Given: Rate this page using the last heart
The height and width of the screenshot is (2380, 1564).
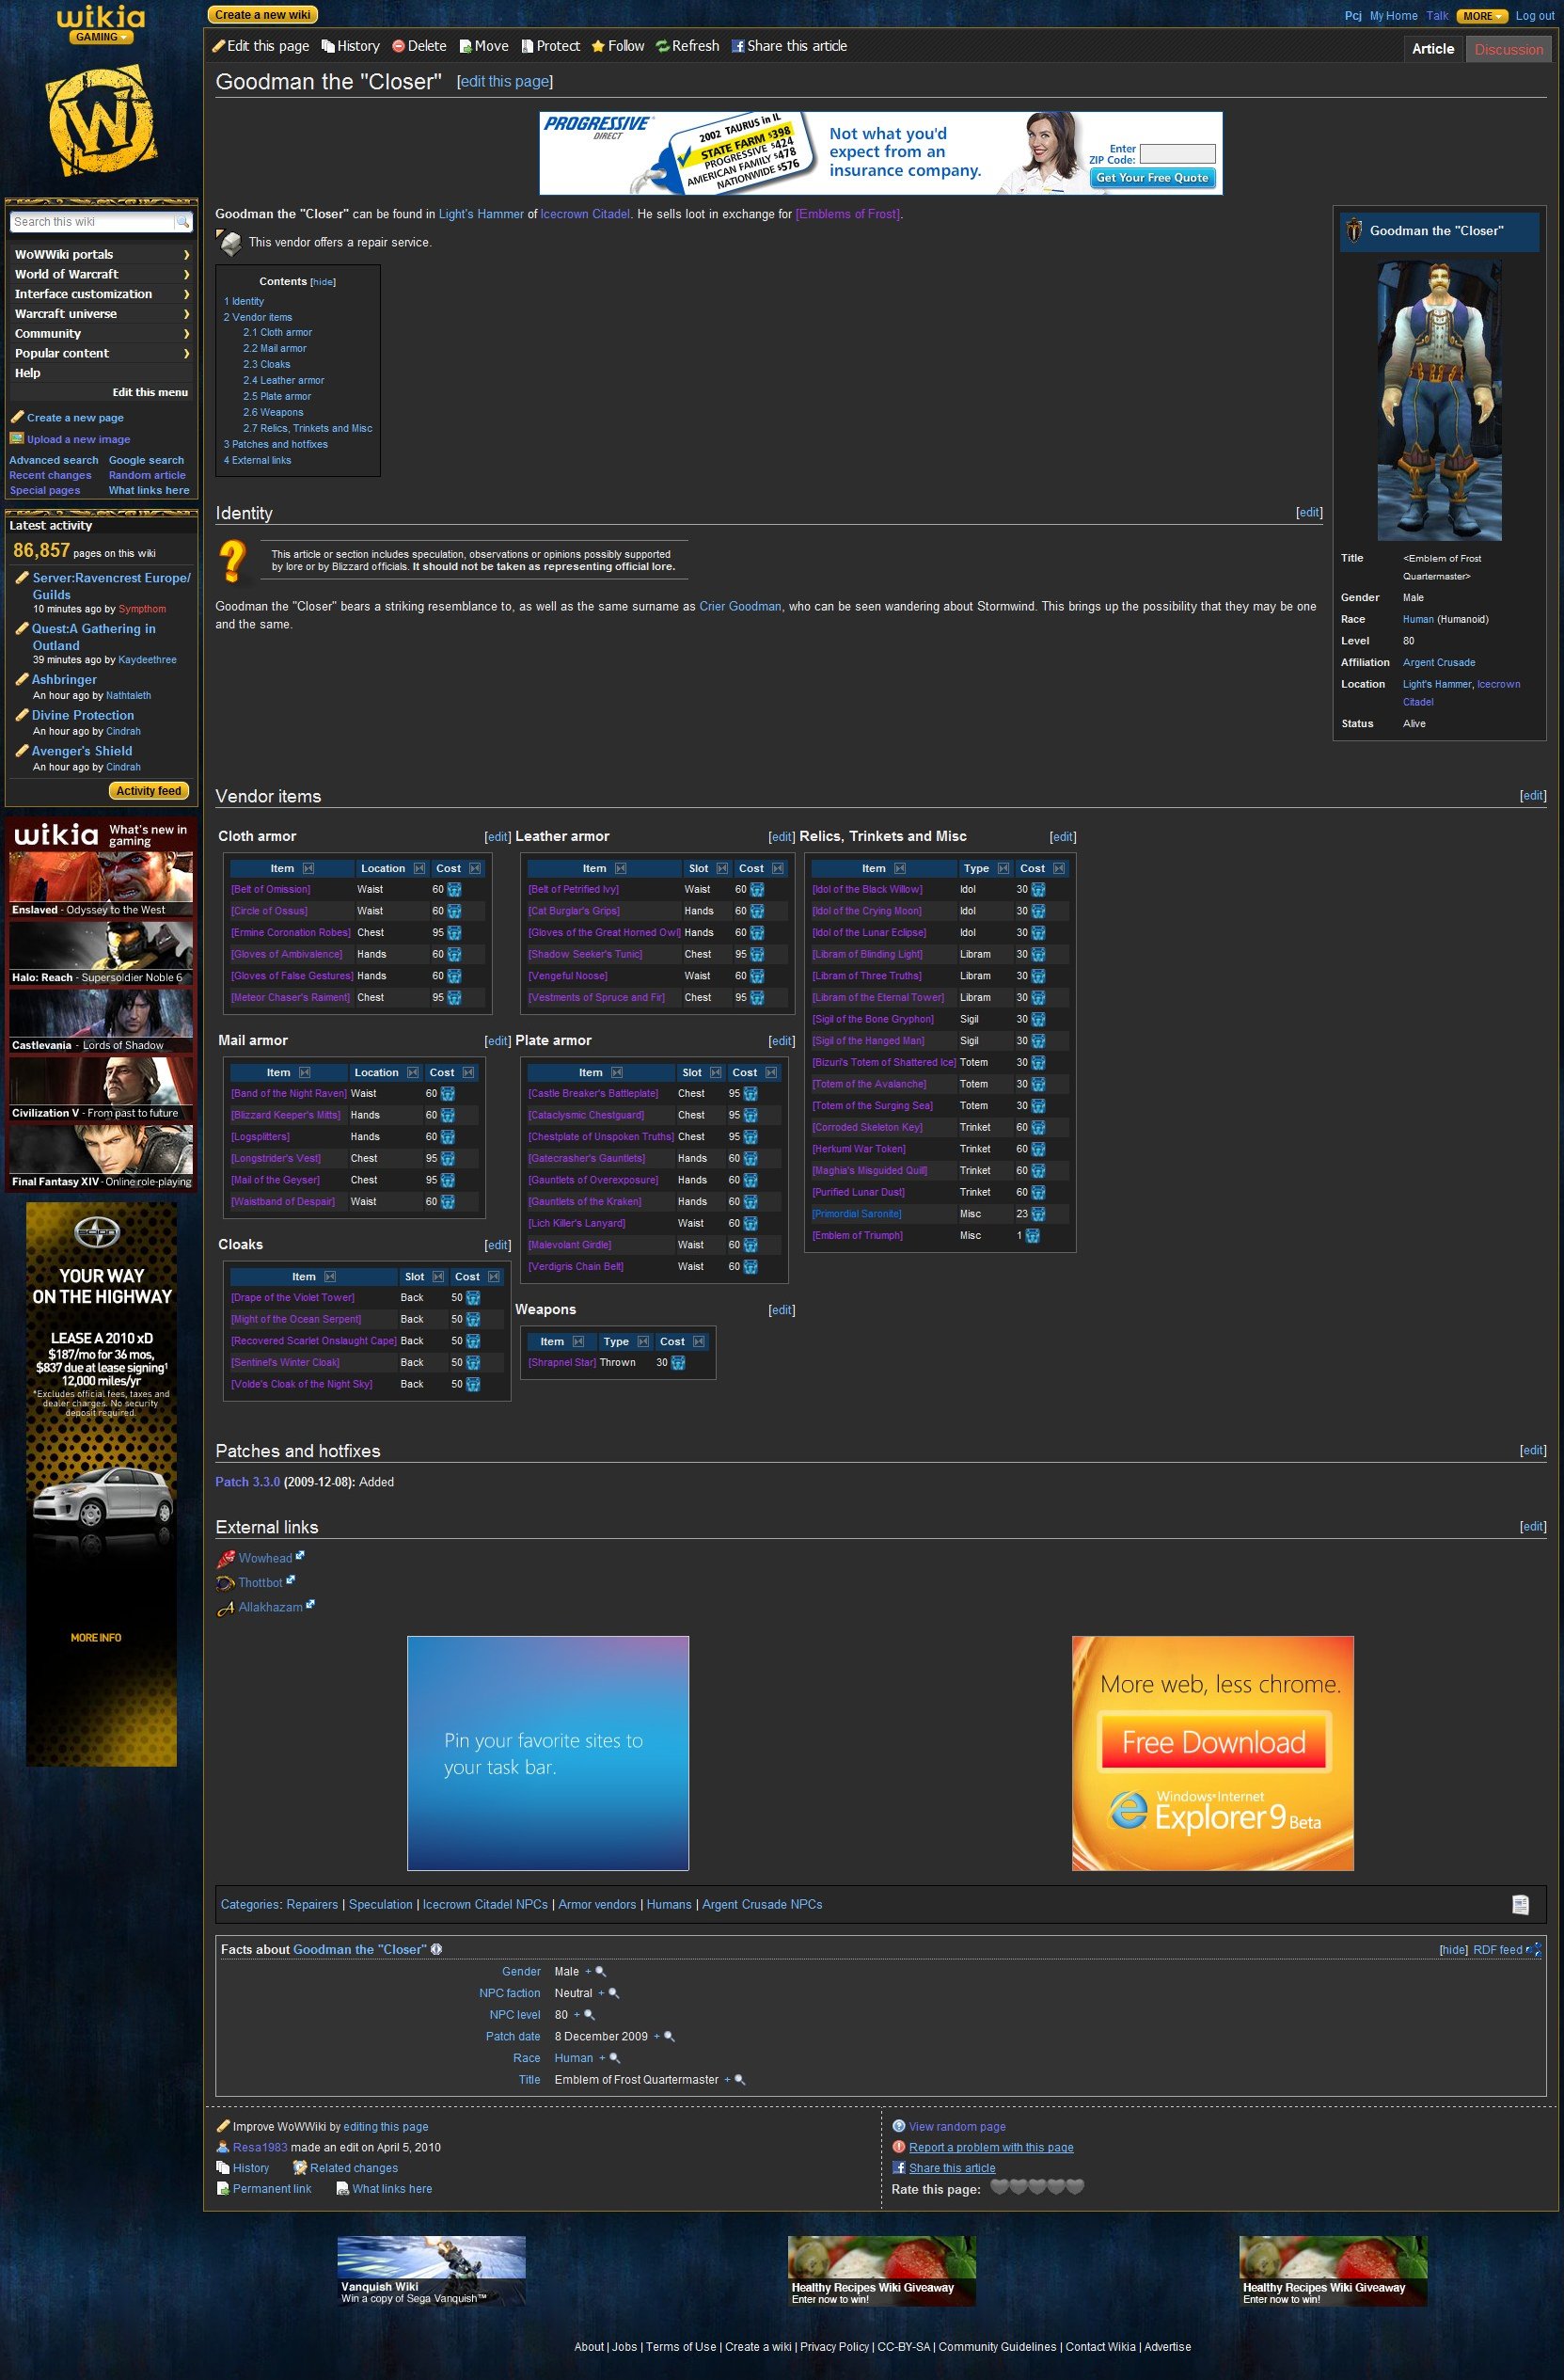Looking at the screenshot, I should (x=1075, y=2186).
